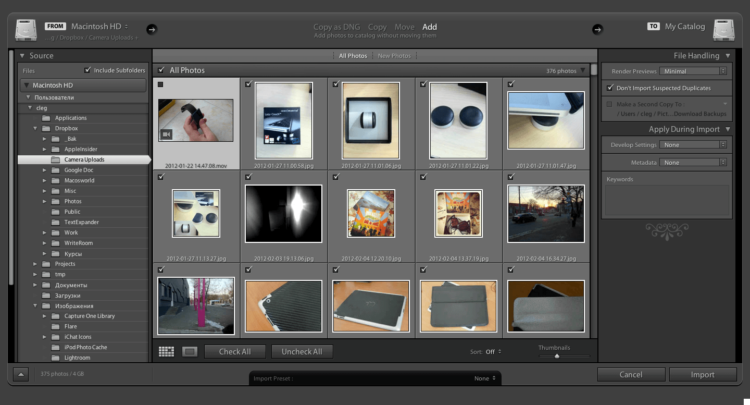The width and height of the screenshot is (750, 405).
Task: Click the TextExpander folder icon
Action: pos(56,222)
